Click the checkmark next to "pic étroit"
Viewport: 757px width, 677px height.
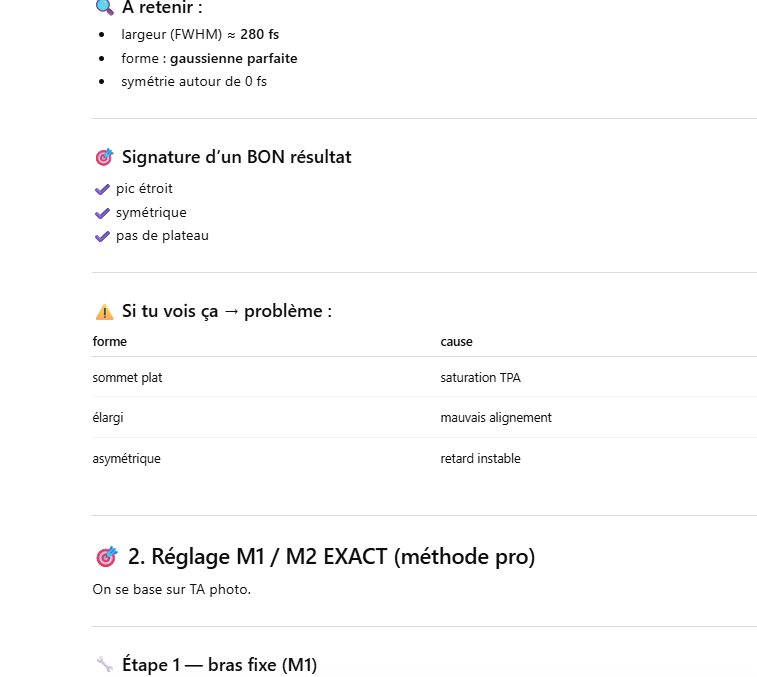(x=102, y=189)
